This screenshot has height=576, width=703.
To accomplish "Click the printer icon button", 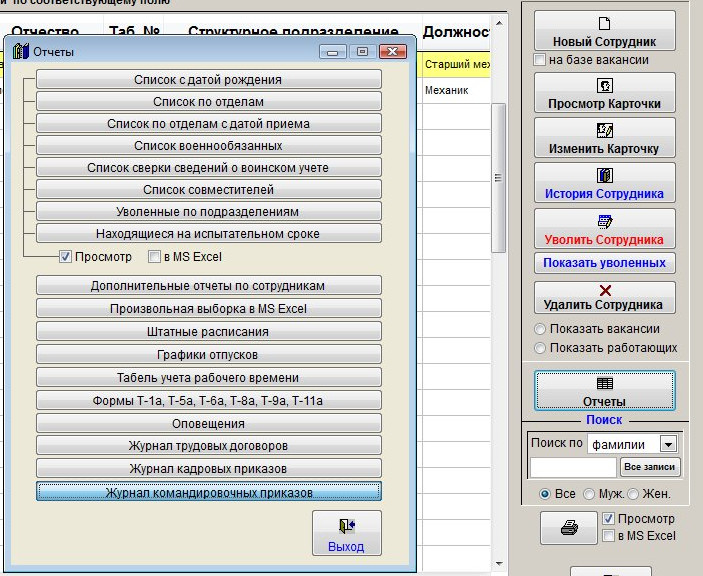I will [x=568, y=528].
